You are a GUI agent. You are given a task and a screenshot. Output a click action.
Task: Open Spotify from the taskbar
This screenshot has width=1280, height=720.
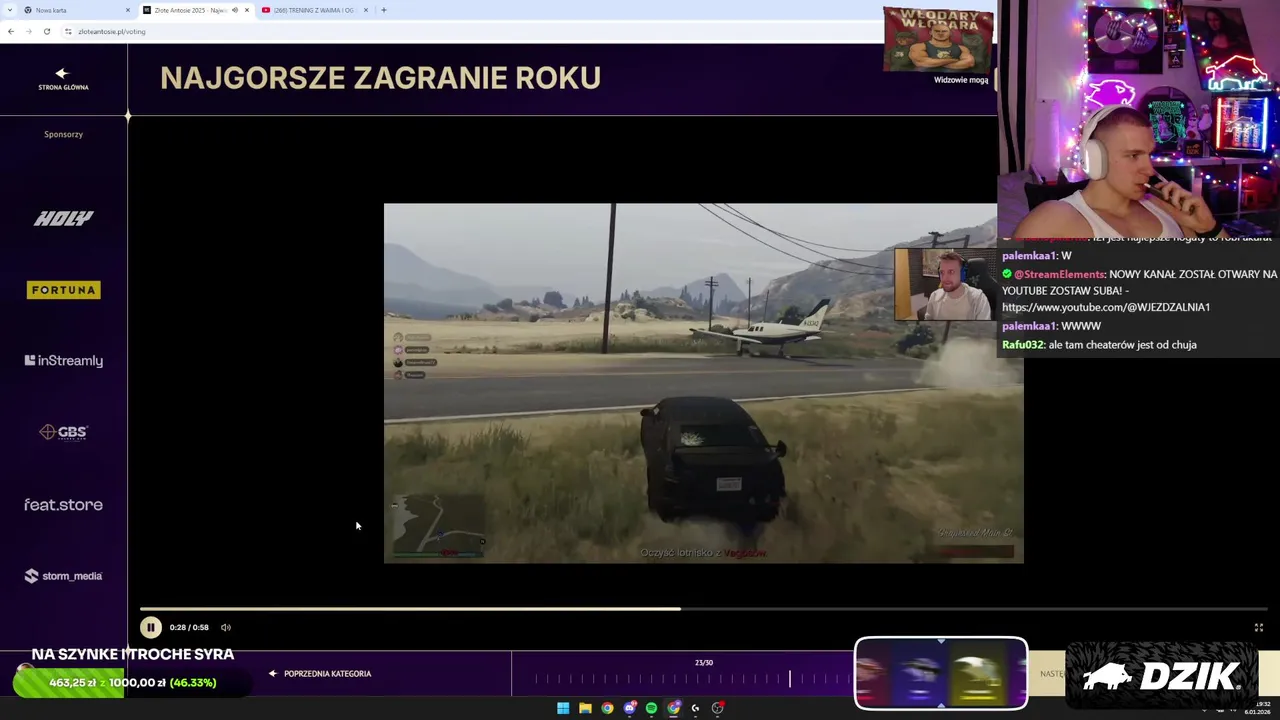pos(651,708)
